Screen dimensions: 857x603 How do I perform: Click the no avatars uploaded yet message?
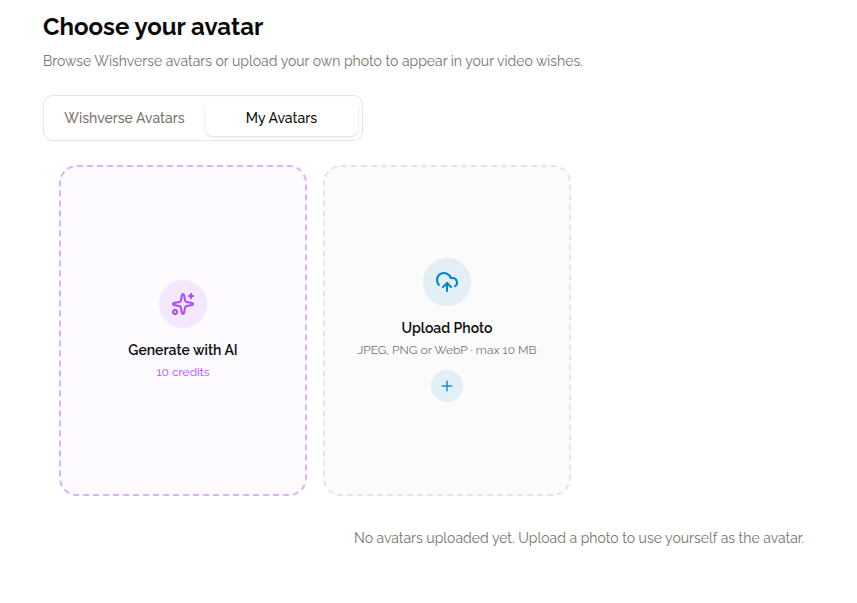(x=578, y=537)
